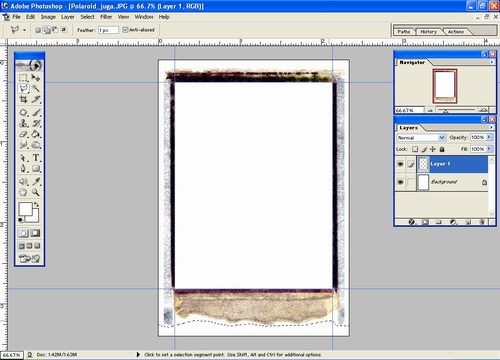Open the Opacity slider arrow
The width and height of the screenshot is (500, 360).
pos(489,137)
